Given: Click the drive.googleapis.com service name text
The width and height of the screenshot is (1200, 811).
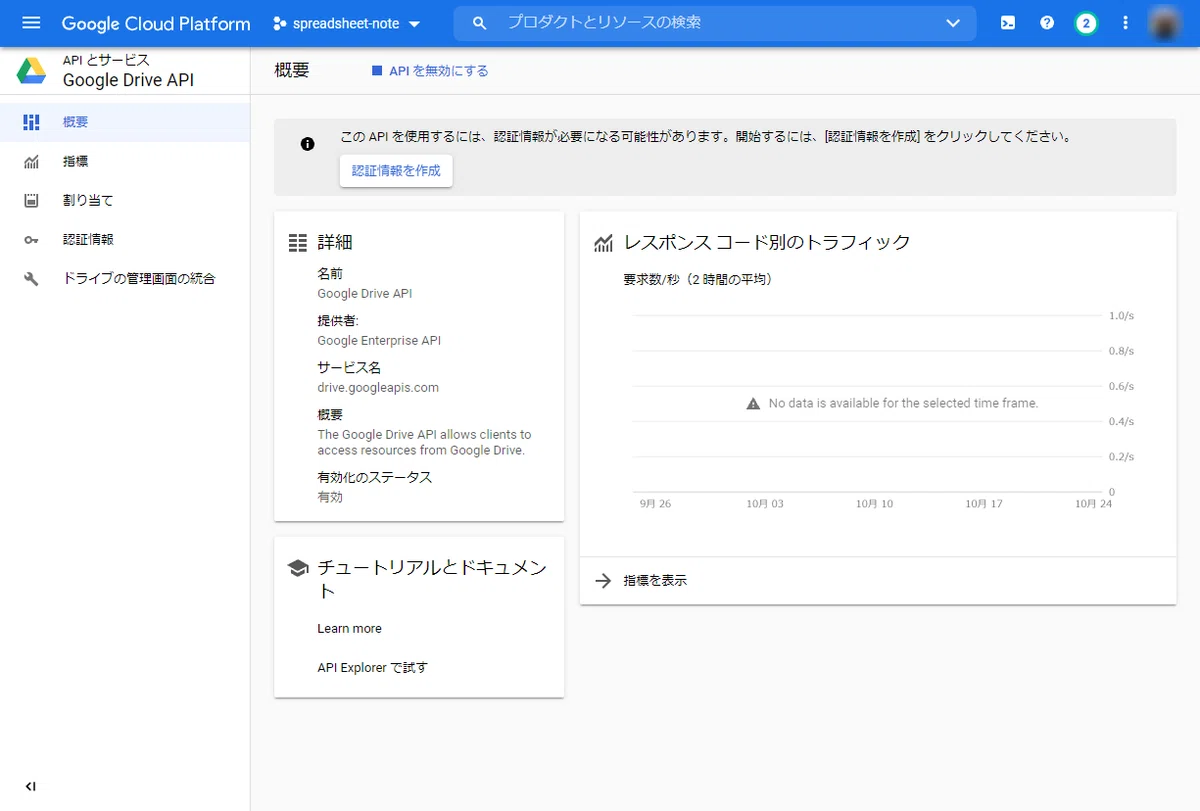Looking at the screenshot, I should tap(378, 388).
